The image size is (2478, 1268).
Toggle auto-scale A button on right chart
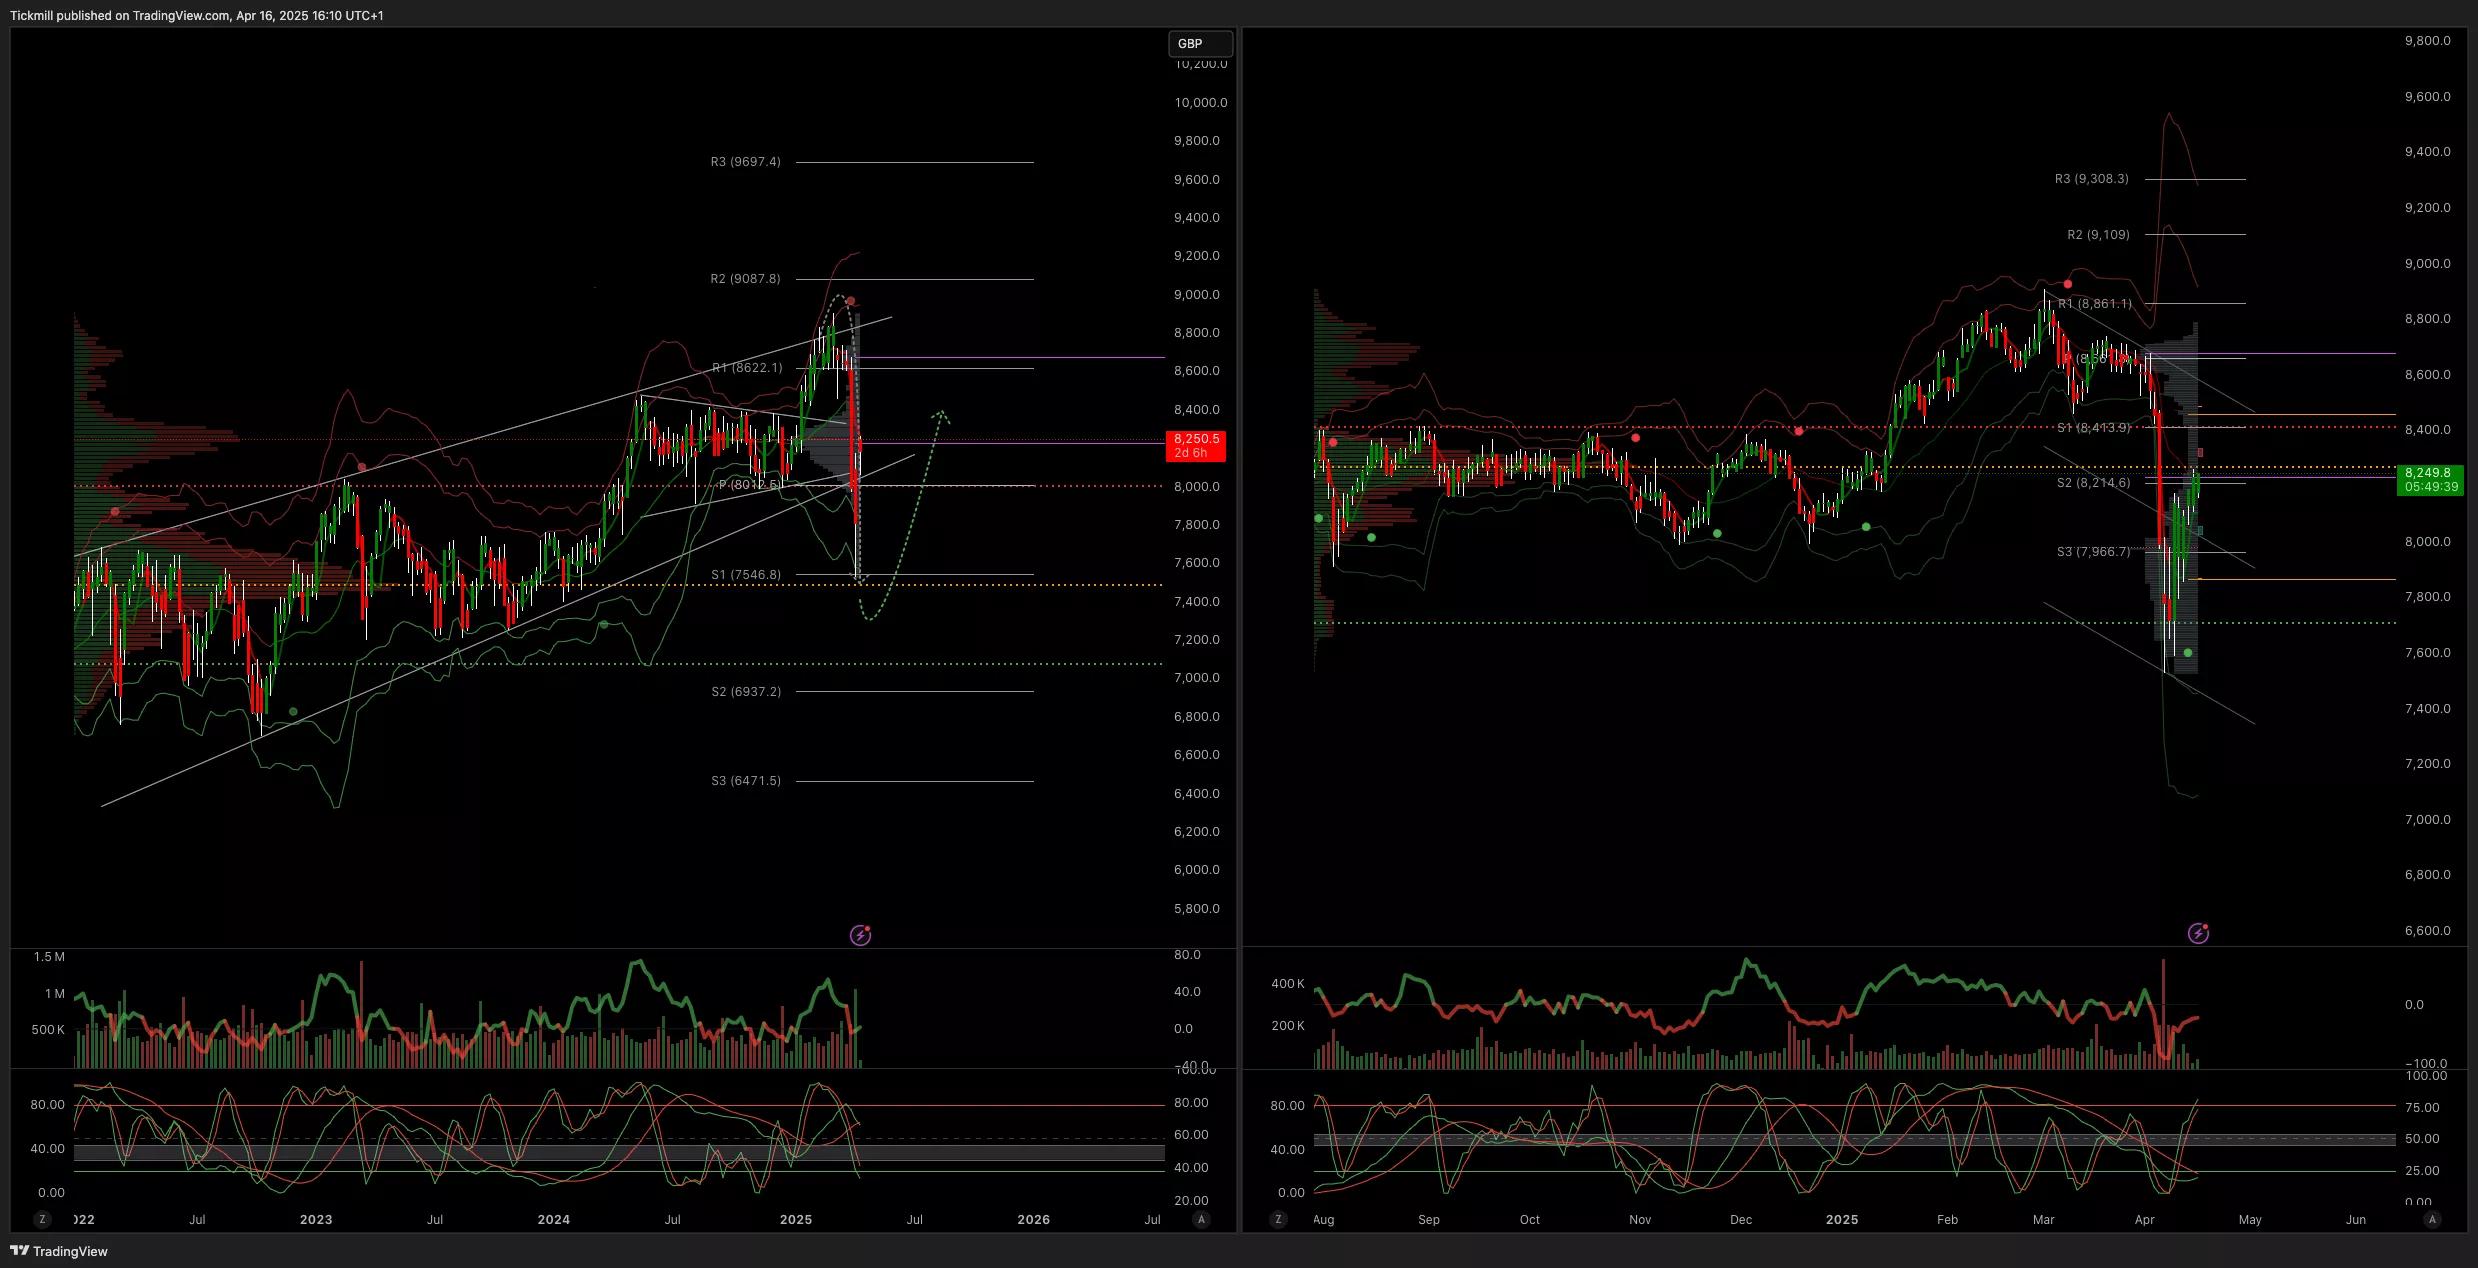[2432, 1219]
